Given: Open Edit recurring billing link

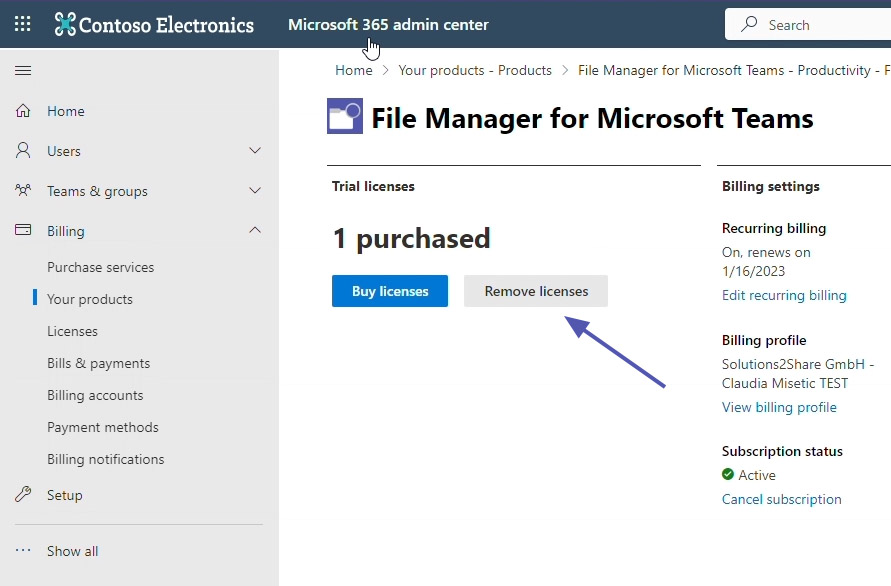Looking at the screenshot, I should click(784, 295).
